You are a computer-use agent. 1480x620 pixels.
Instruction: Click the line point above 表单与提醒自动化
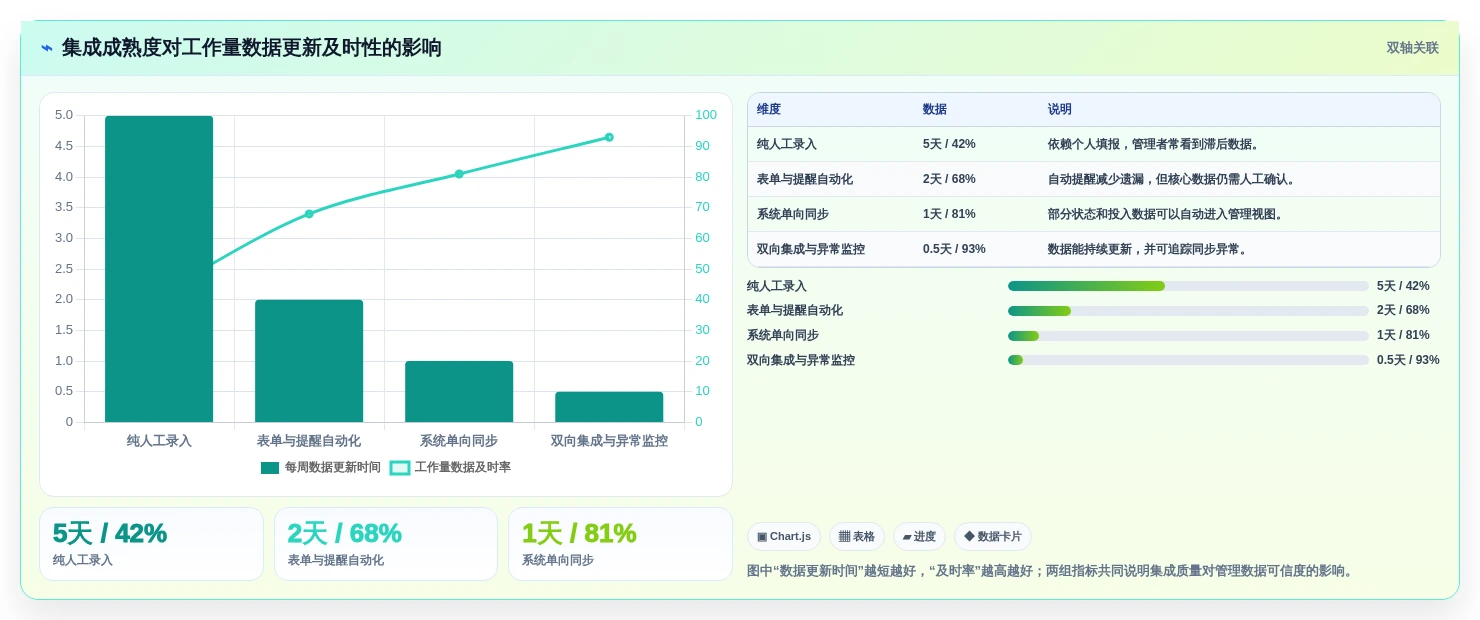[309, 214]
